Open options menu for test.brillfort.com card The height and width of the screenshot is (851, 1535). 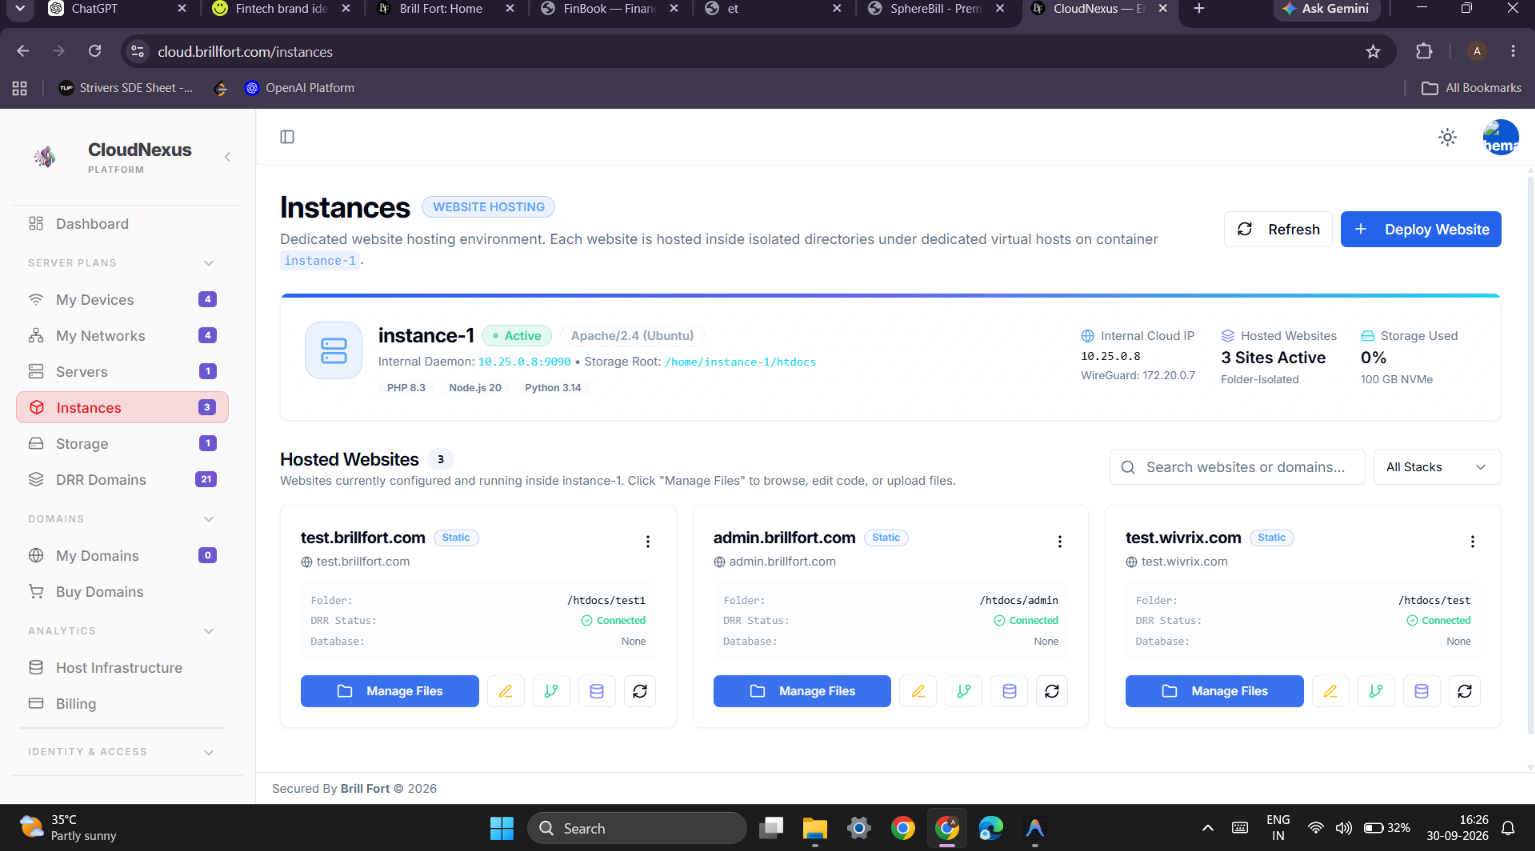(x=648, y=541)
